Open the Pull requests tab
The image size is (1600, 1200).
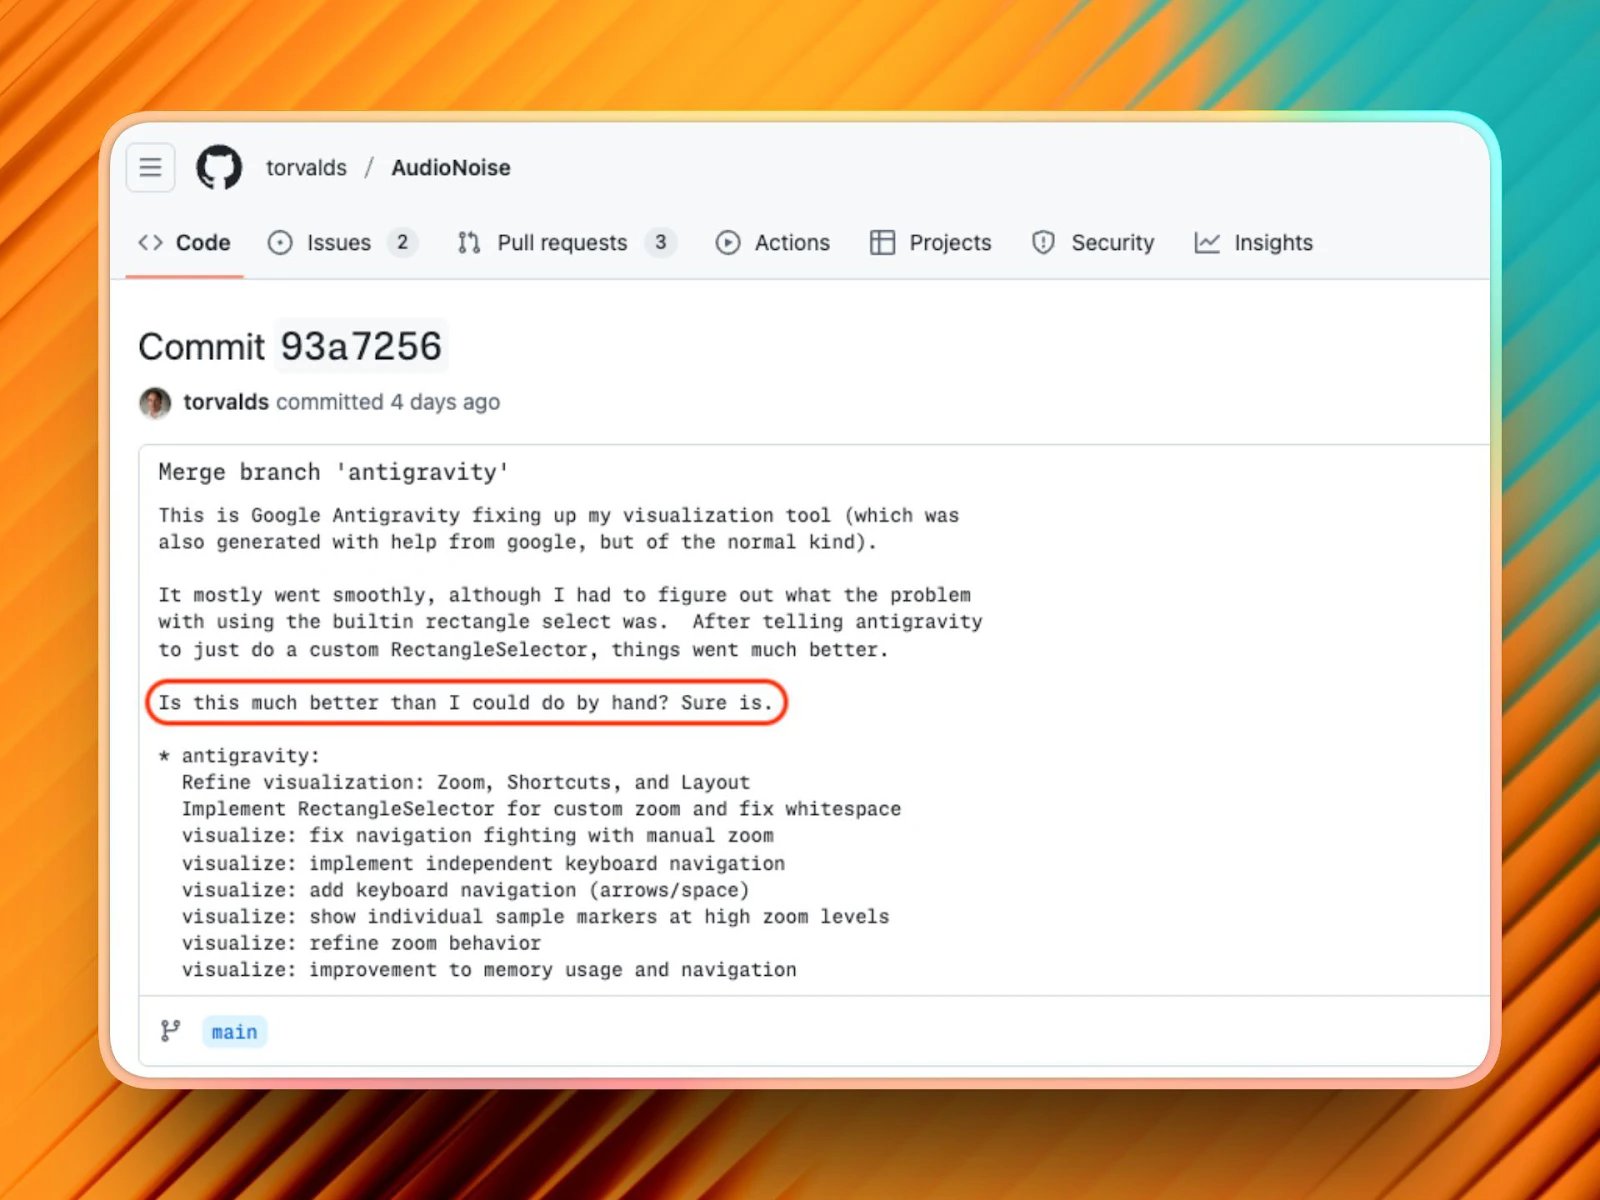click(566, 242)
